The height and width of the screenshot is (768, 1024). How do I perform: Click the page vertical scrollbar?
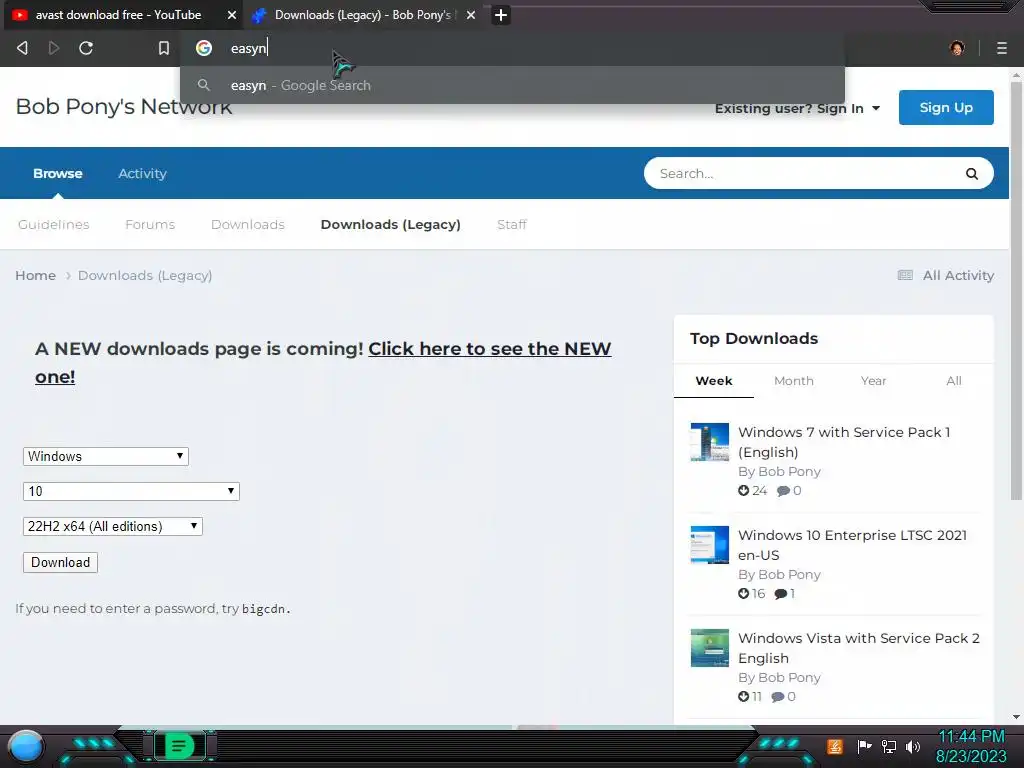point(1016,291)
